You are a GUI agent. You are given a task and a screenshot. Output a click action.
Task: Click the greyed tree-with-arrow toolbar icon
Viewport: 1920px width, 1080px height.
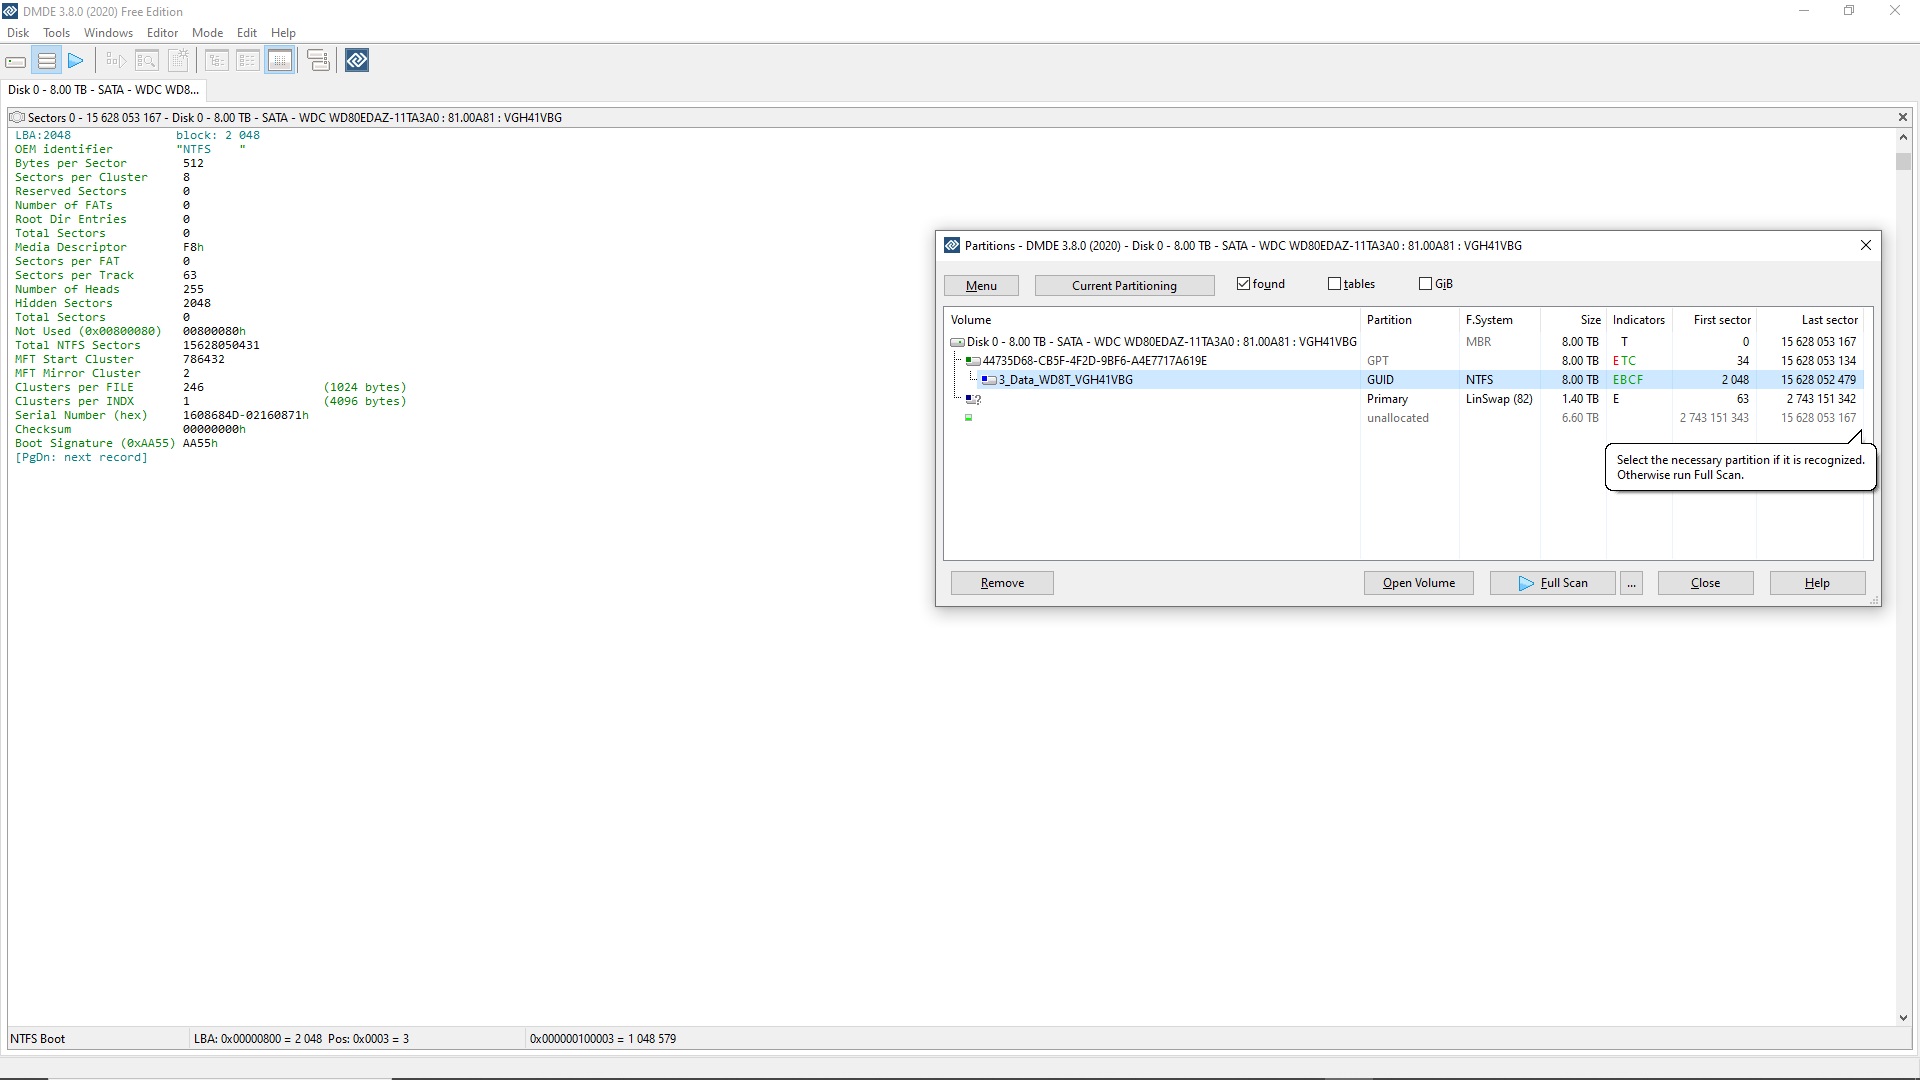click(116, 61)
